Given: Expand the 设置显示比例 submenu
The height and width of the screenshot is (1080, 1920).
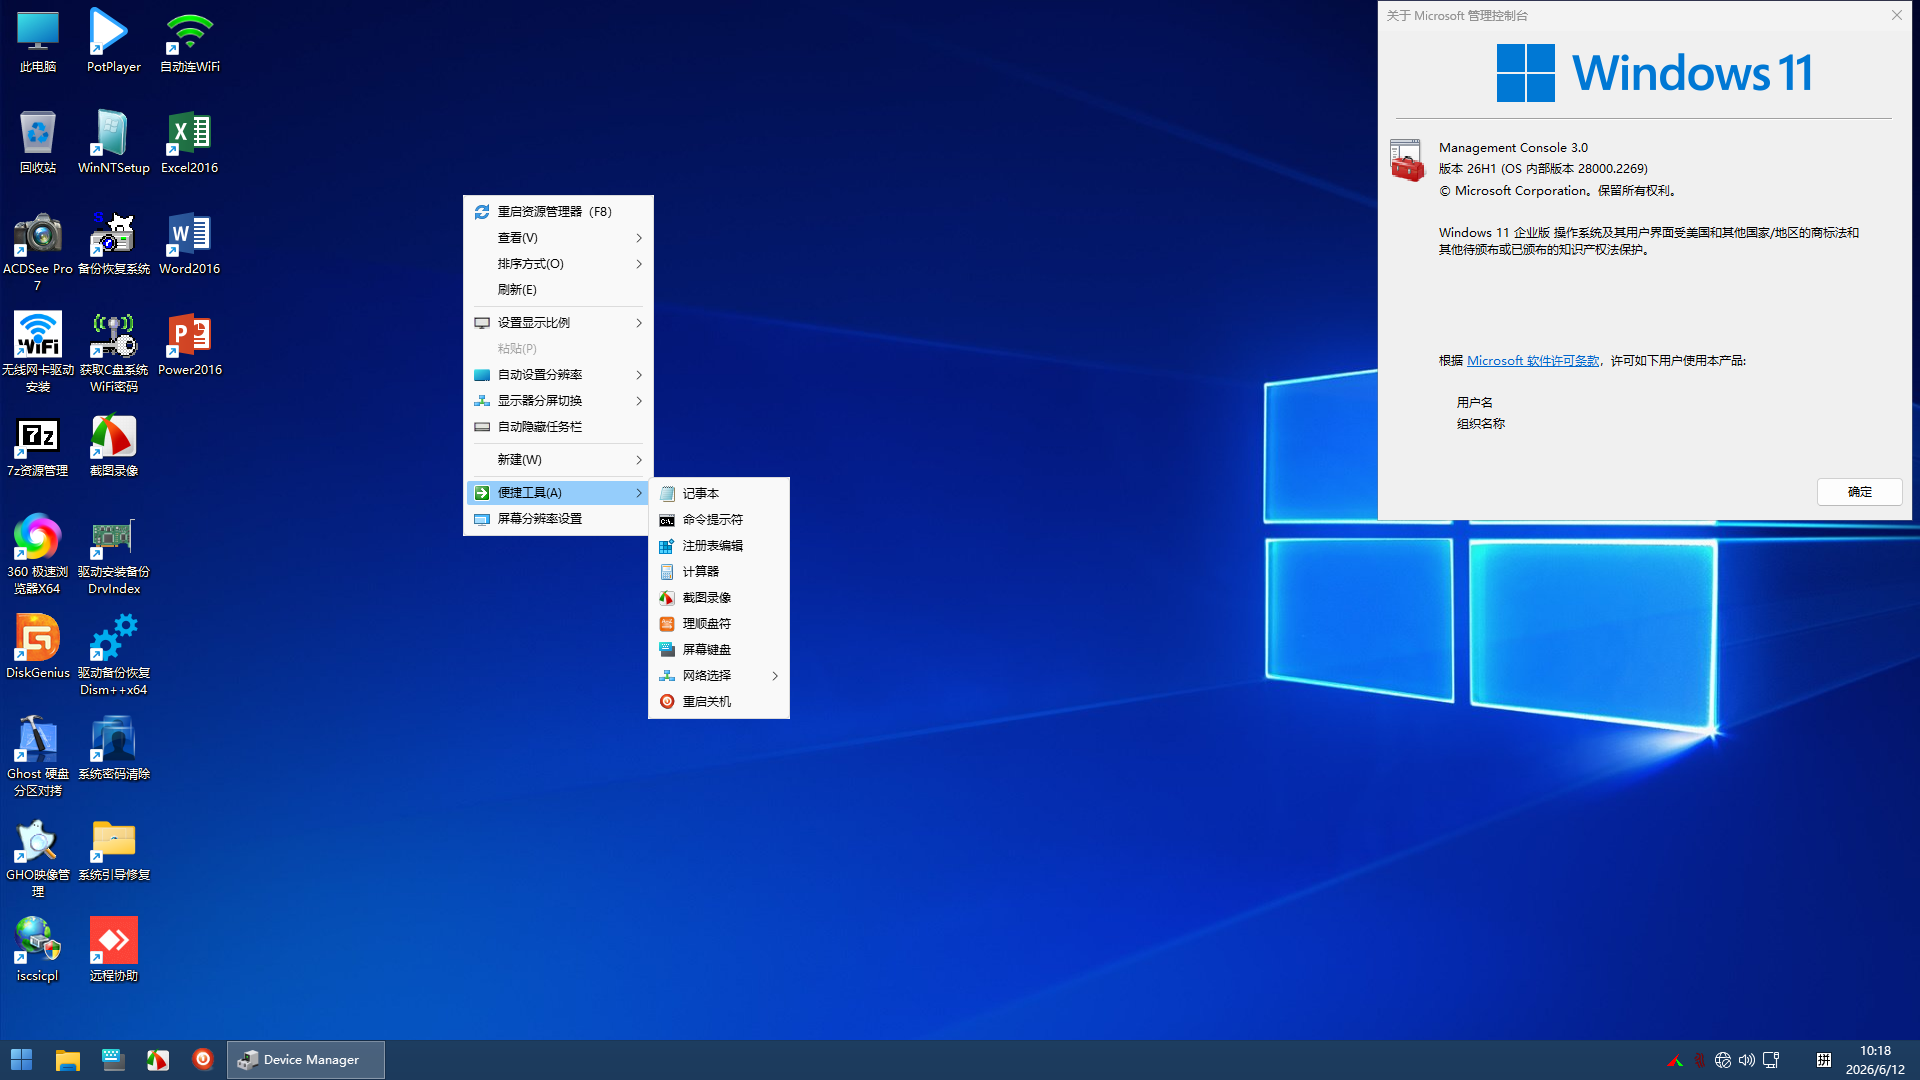Looking at the screenshot, I should tap(558, 323).
